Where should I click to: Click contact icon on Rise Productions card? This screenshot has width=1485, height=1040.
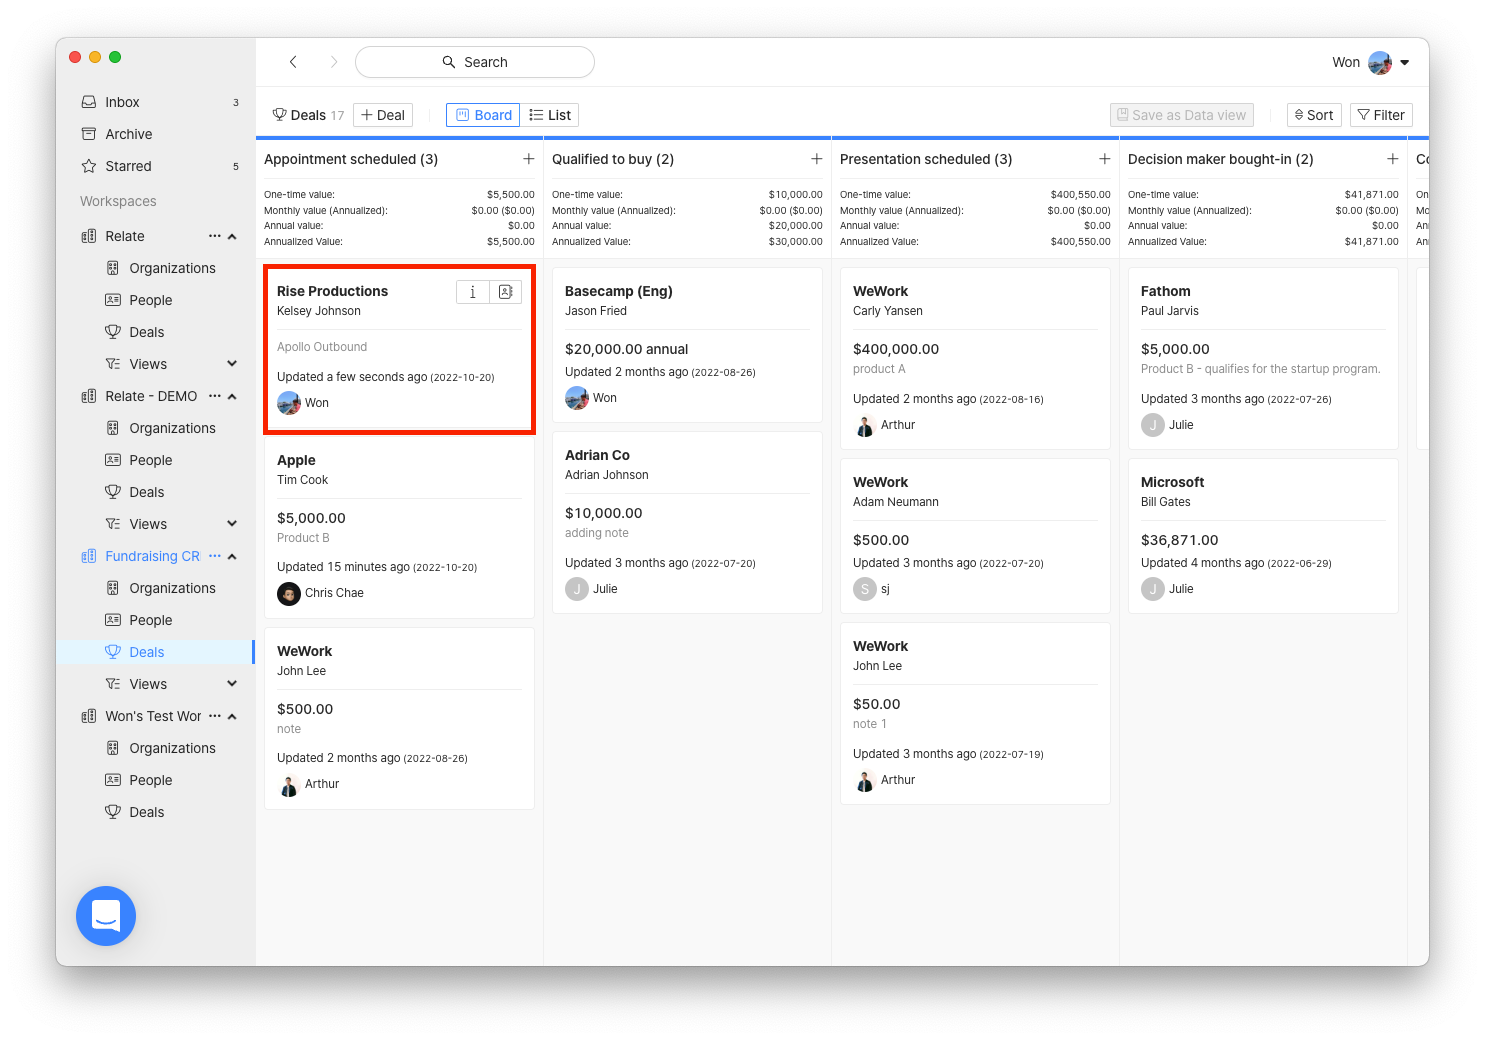506,292
